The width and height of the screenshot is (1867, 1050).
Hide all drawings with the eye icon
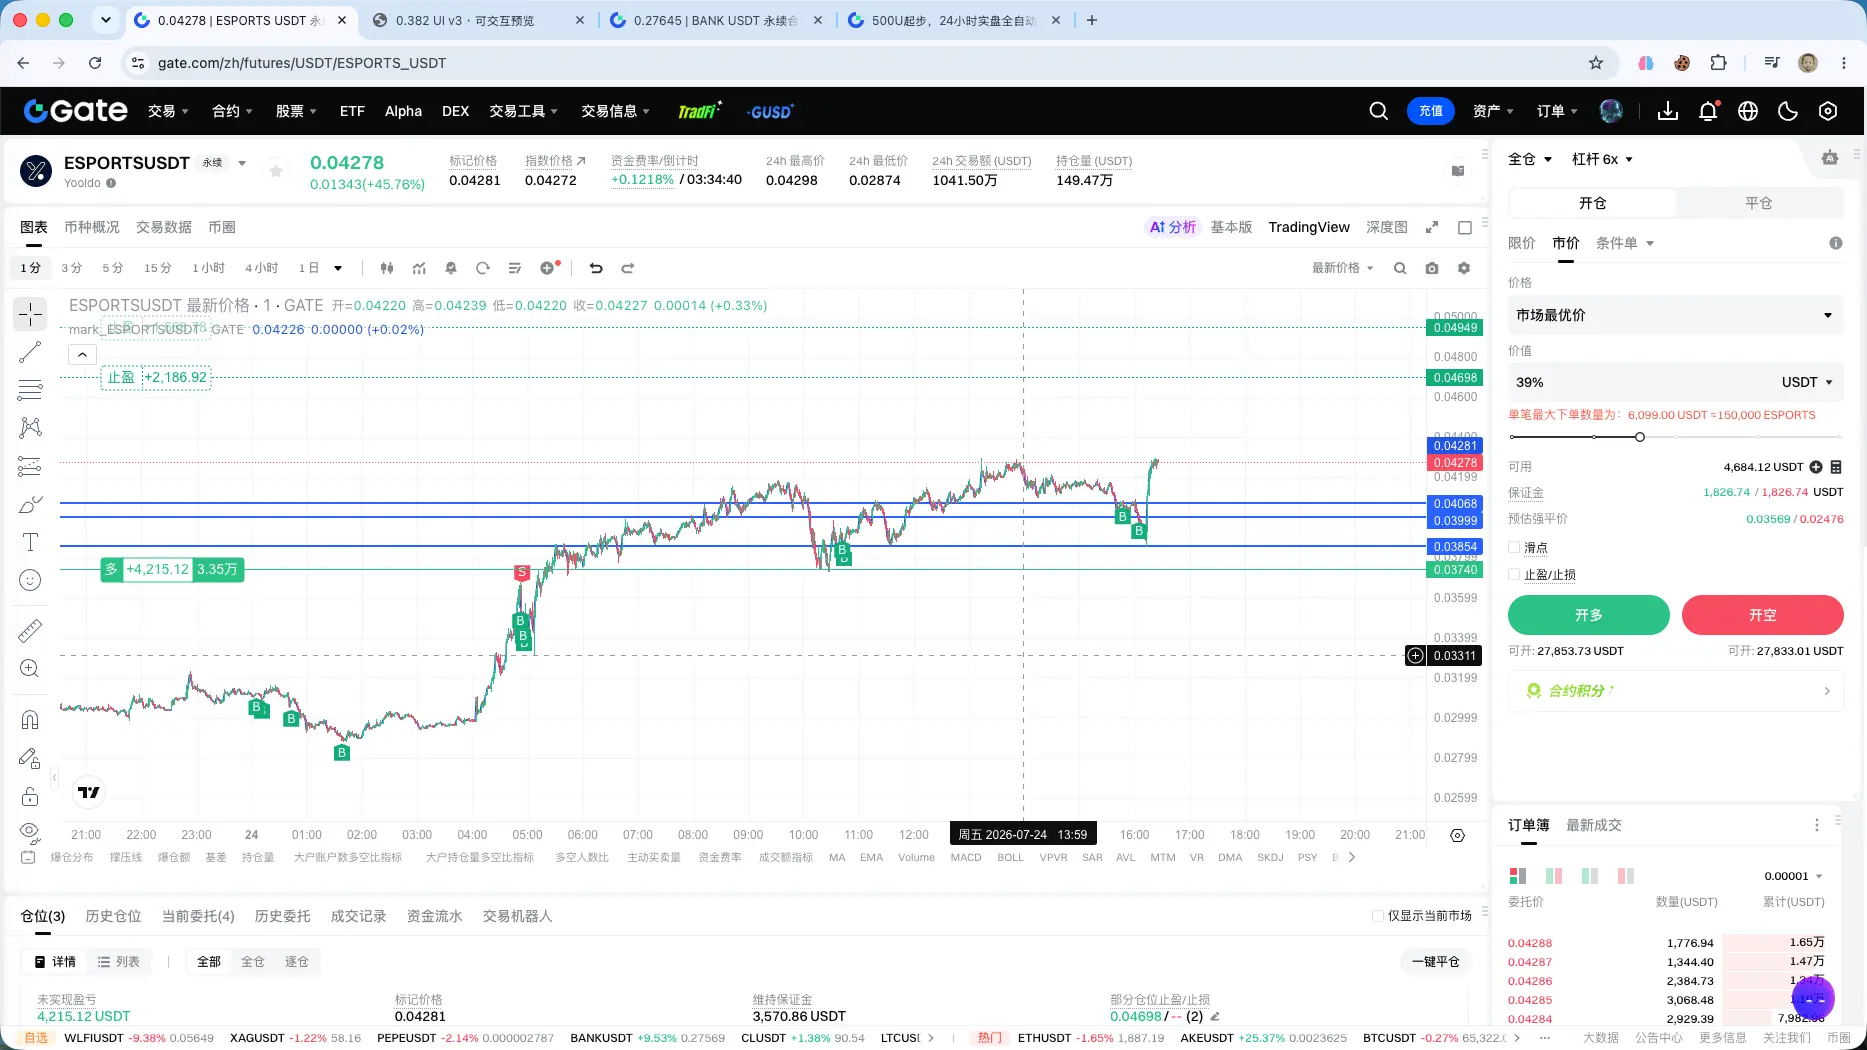click(30, 831)
